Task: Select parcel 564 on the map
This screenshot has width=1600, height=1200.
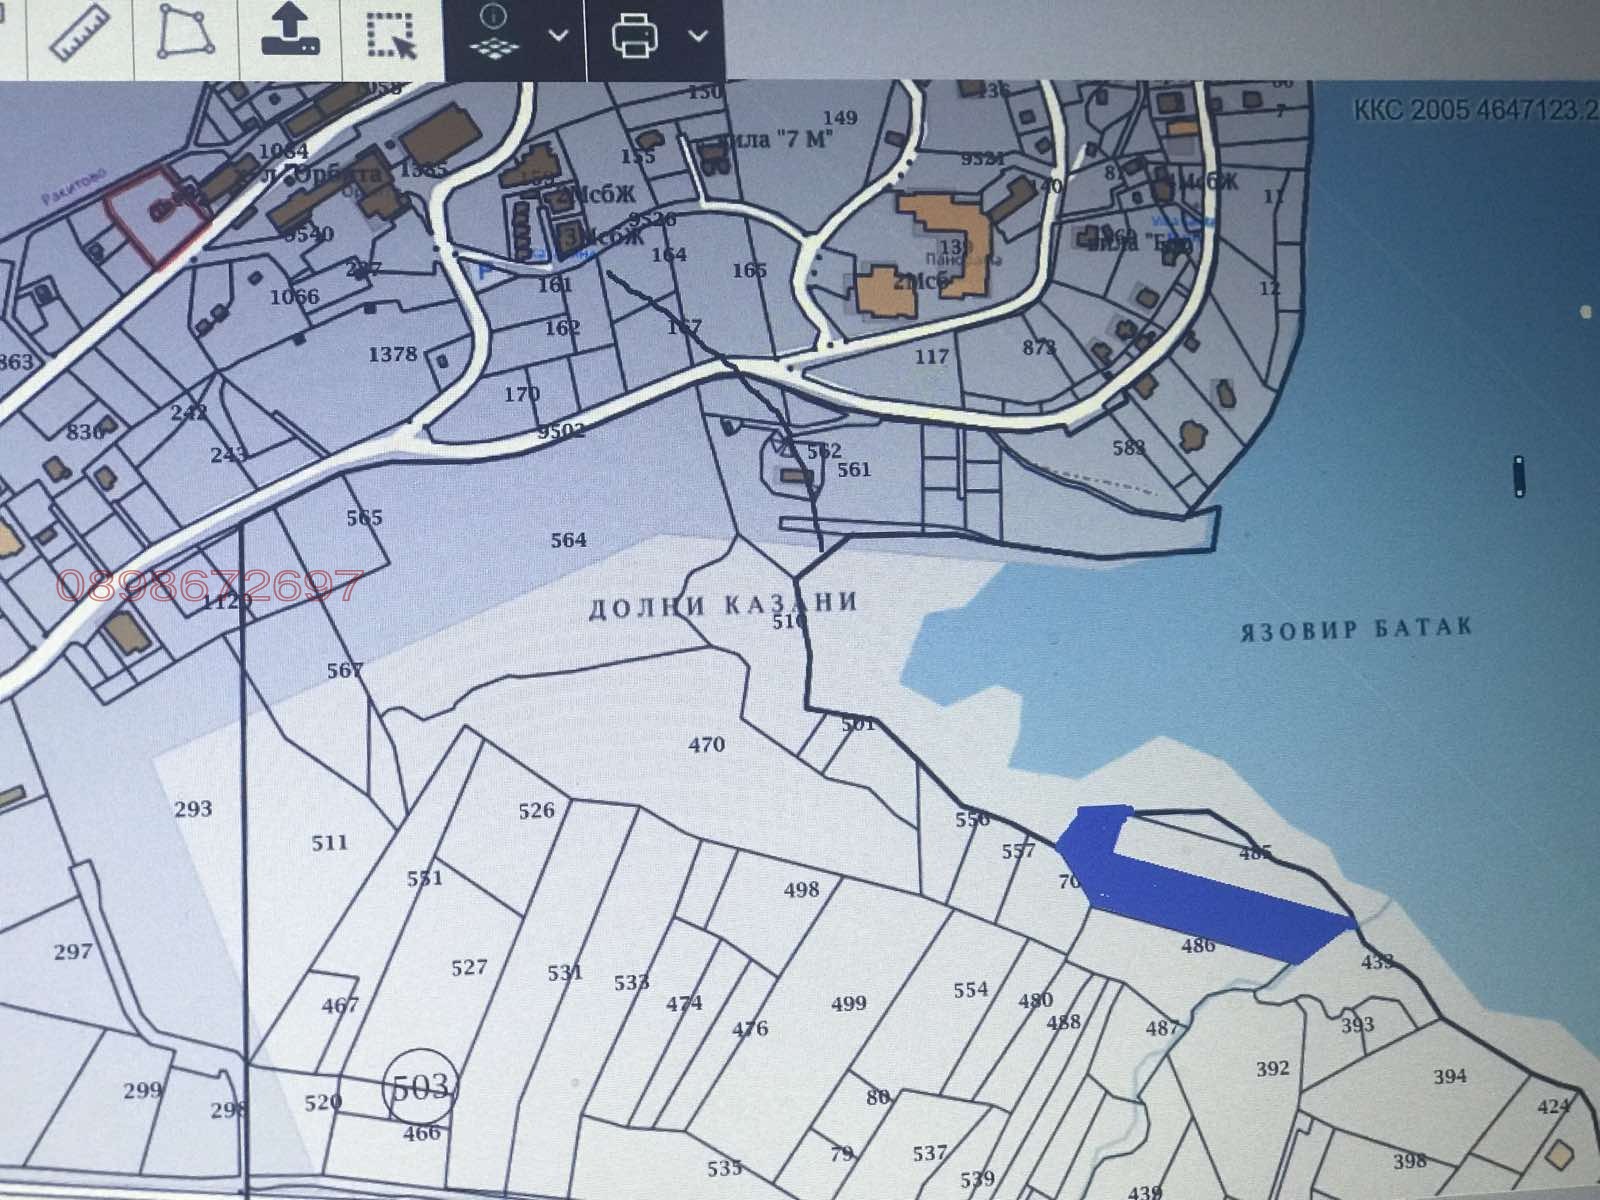Action: click(568, 540)
